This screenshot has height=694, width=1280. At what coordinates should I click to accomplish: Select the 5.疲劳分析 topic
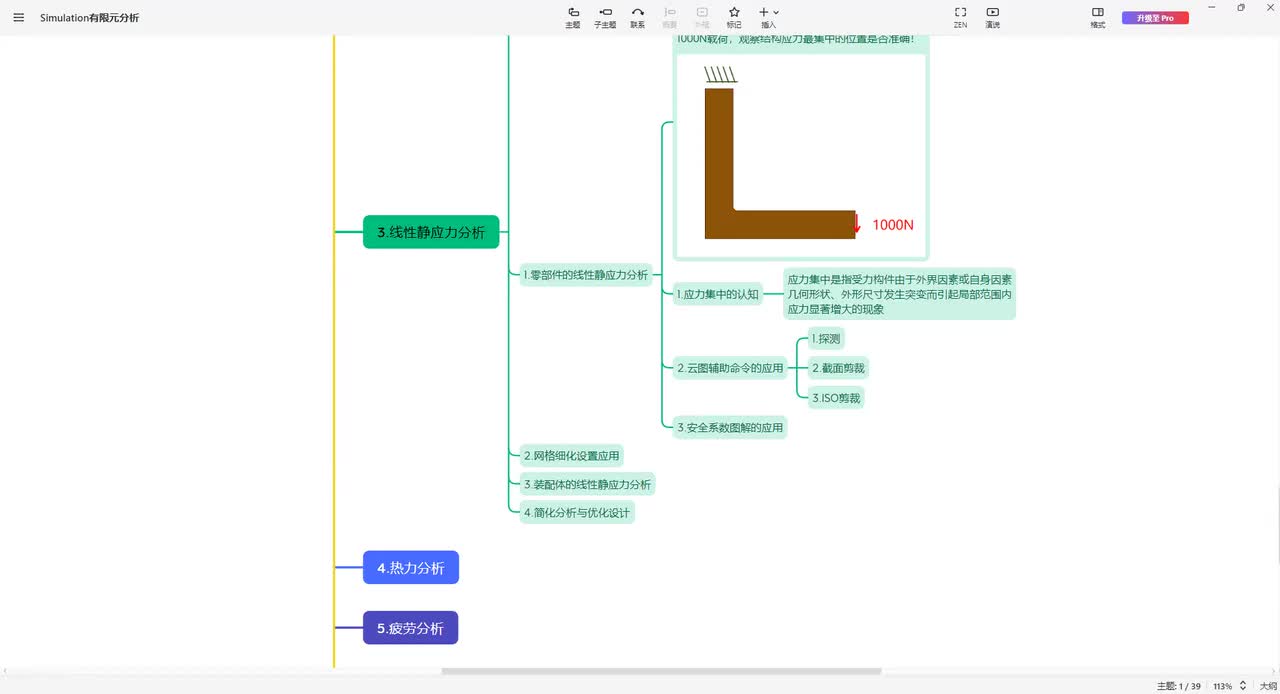[411, 628]
